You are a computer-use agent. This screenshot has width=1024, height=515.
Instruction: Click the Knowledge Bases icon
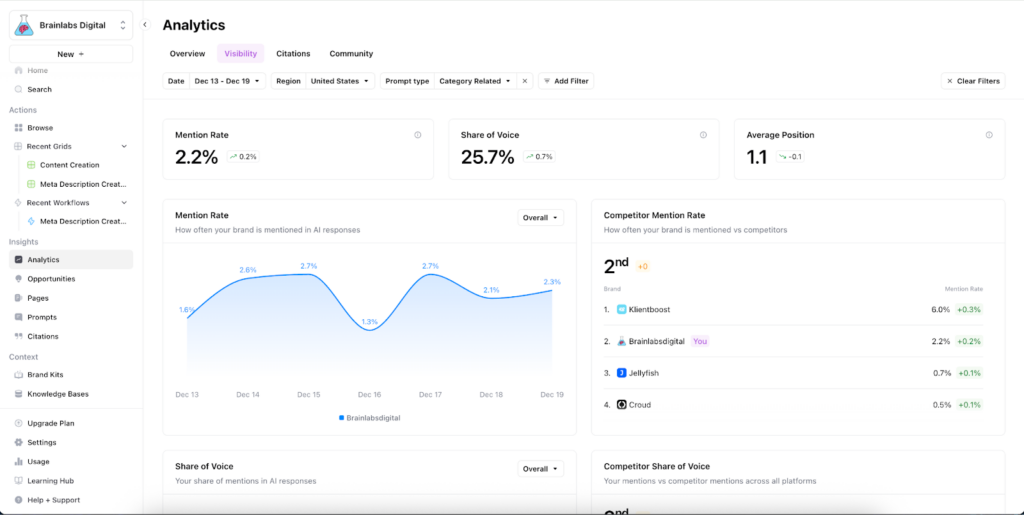[18, 394]
